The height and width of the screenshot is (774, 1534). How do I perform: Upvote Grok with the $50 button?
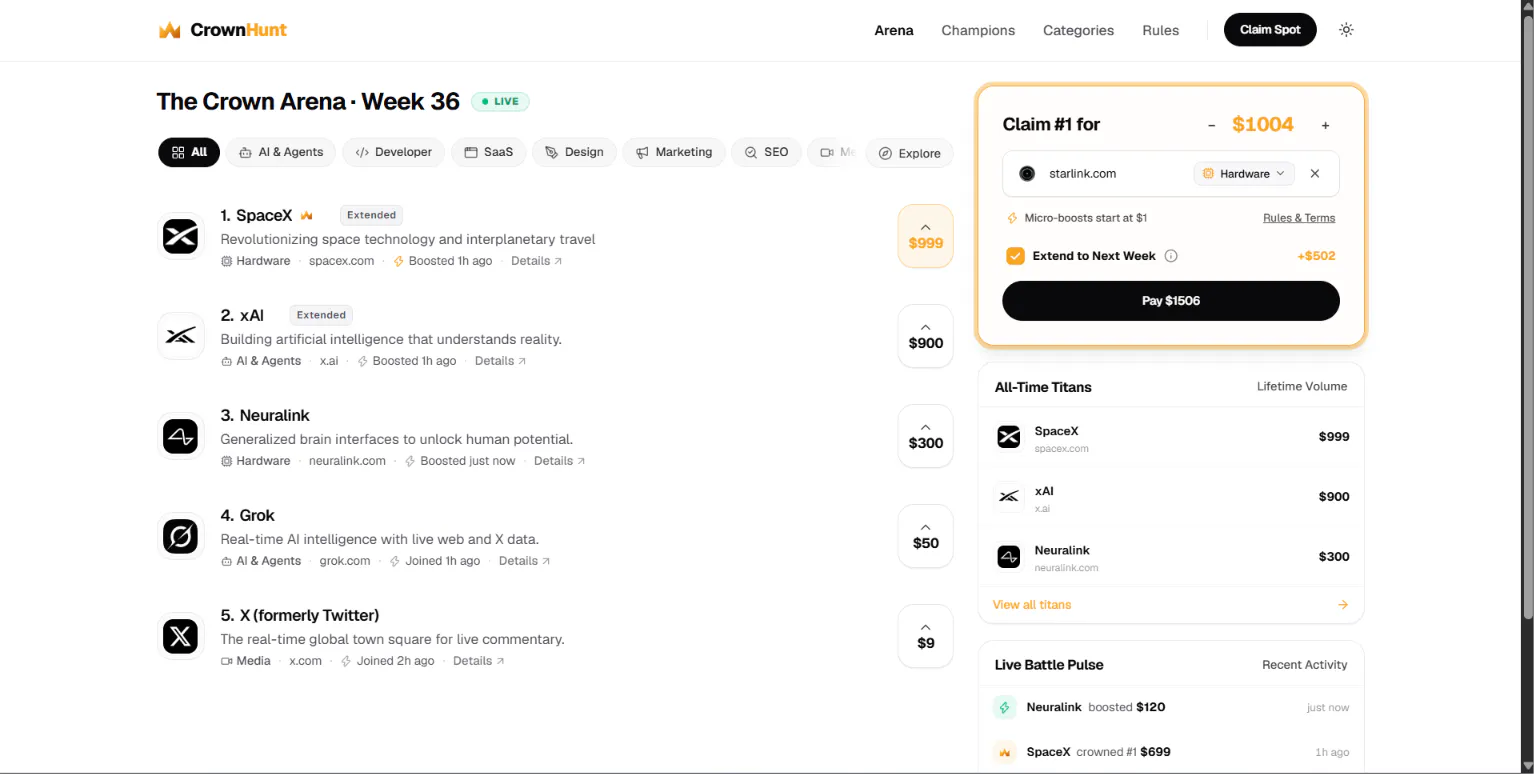926,536
